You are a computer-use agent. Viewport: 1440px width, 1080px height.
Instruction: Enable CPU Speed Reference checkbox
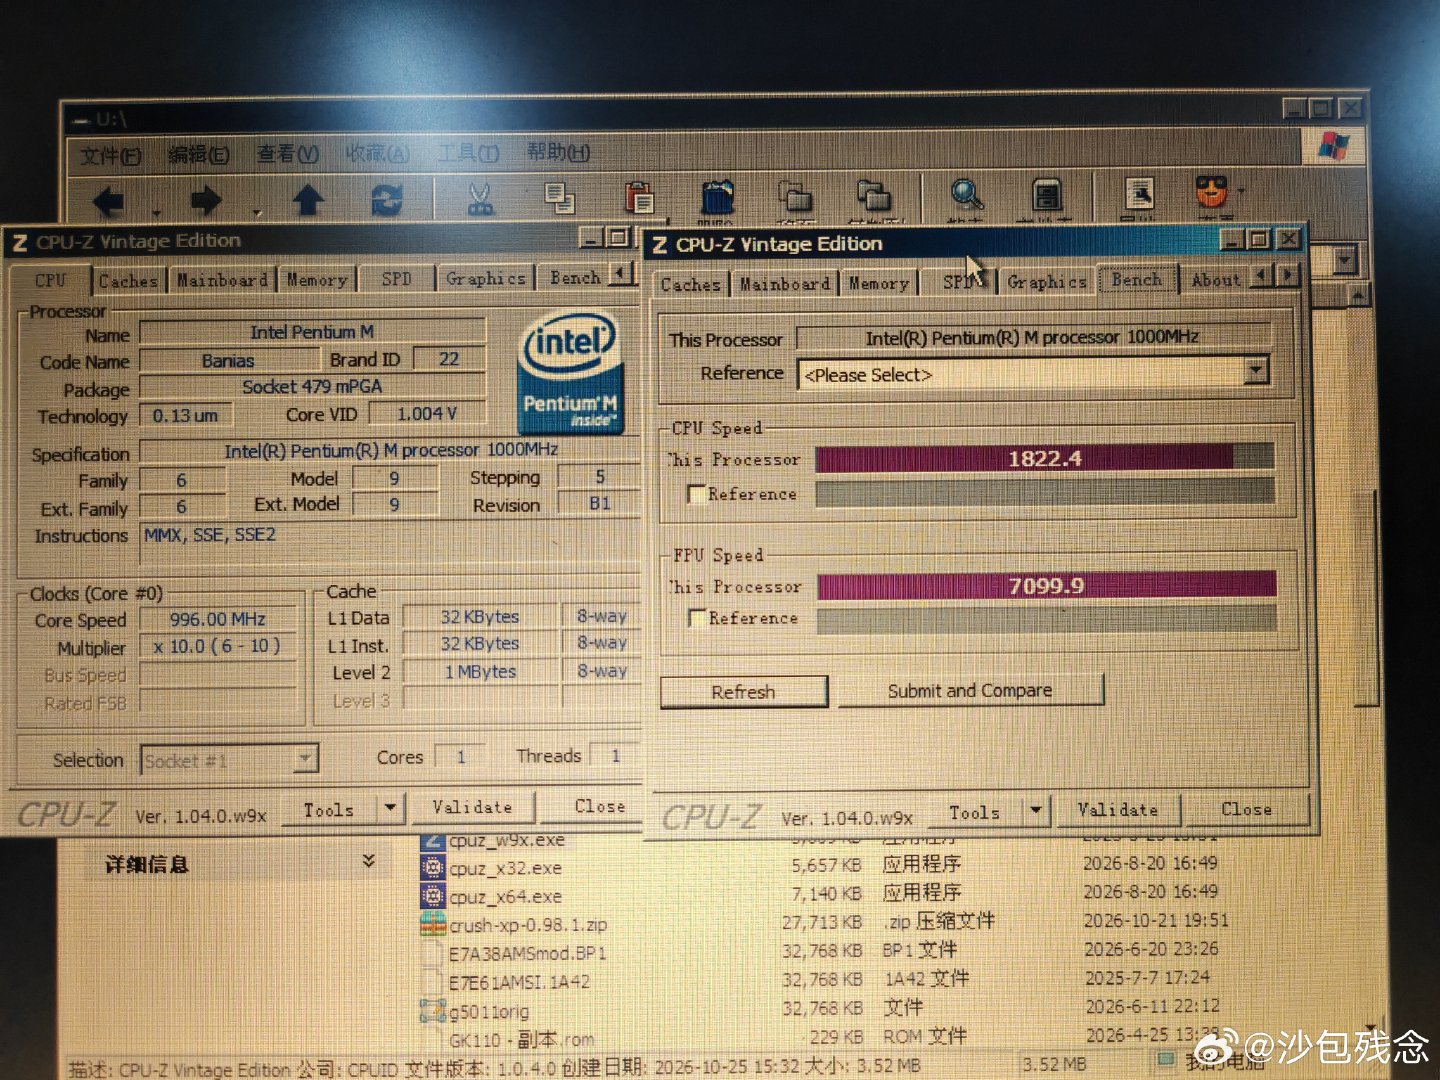pyautogui.click(x=697, y=494)
